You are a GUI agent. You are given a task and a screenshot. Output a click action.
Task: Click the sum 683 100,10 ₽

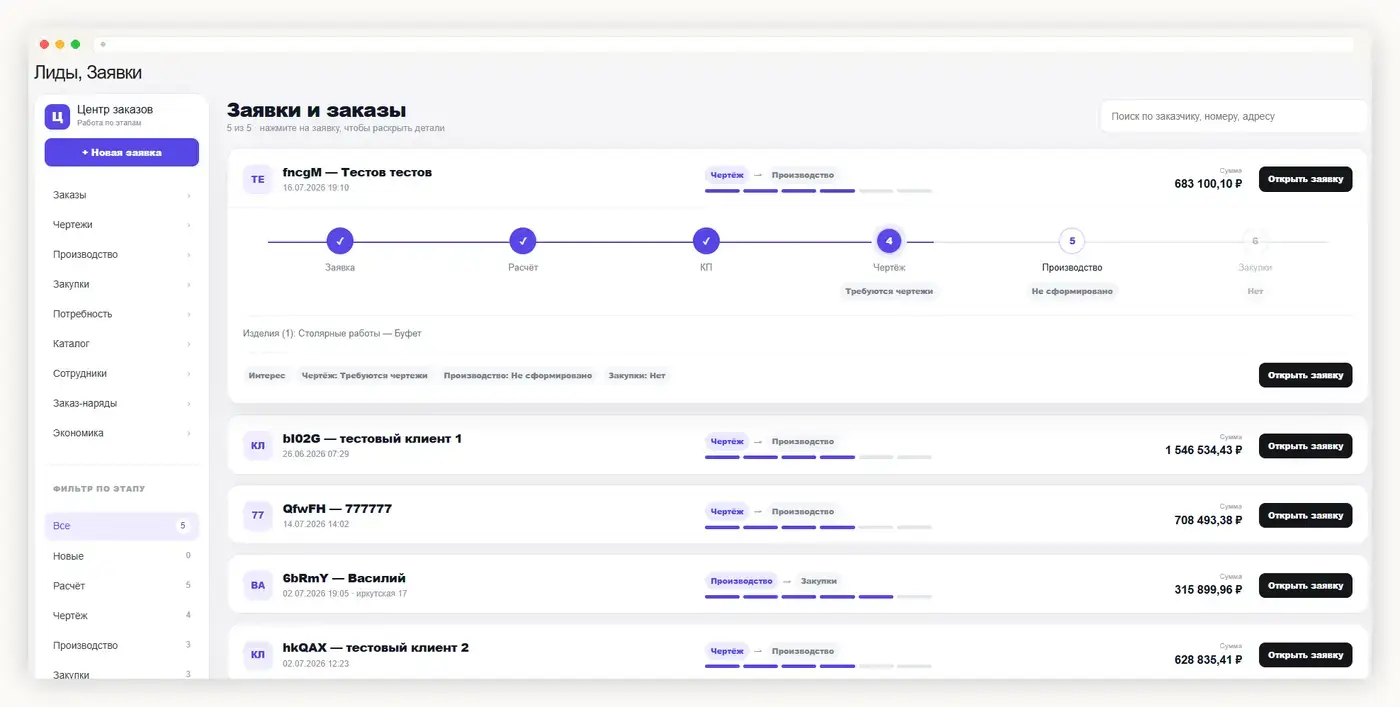pos(1208,184)
